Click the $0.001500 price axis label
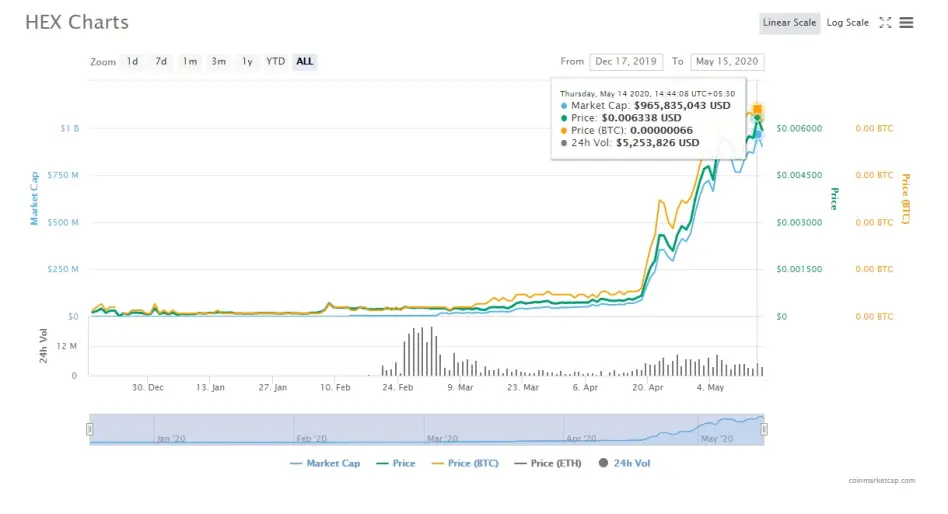Screen dimensions: 948x514 (799, 269)
